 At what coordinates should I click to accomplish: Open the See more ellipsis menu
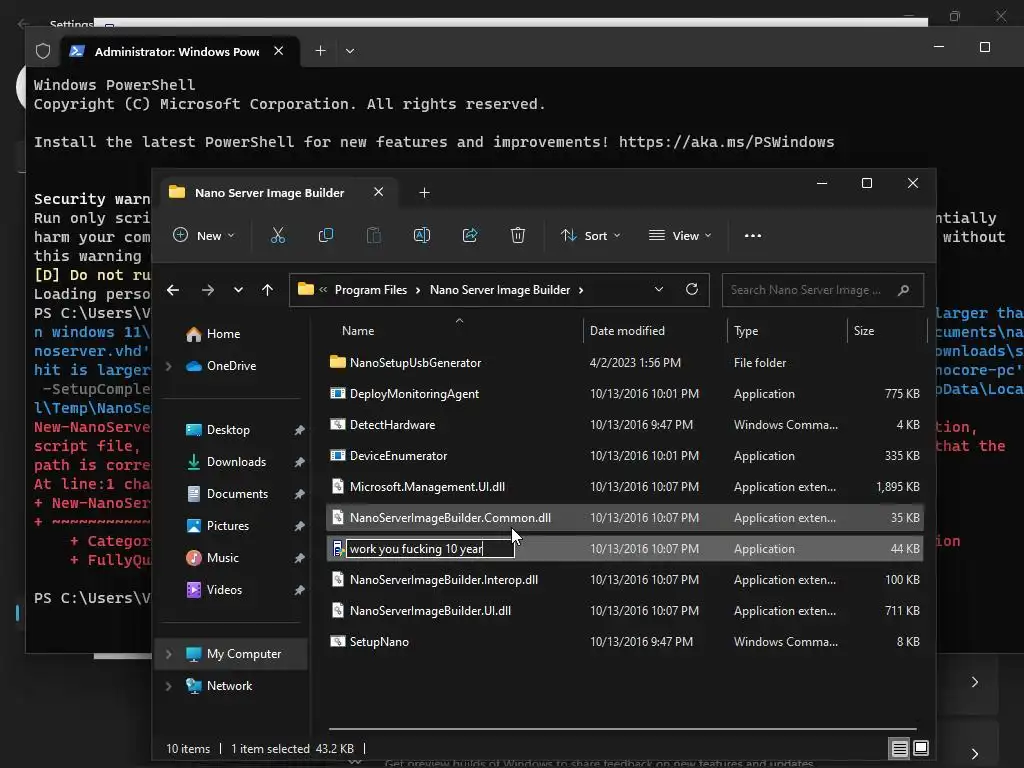tap(753, 236)
